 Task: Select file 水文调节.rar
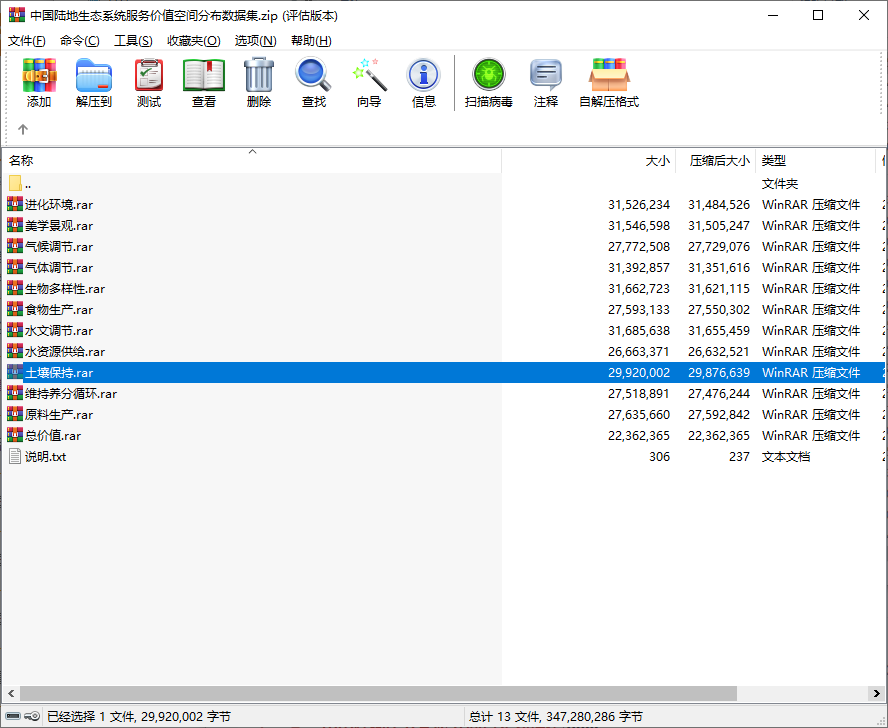pyautogui.click(x=59, y=330)
